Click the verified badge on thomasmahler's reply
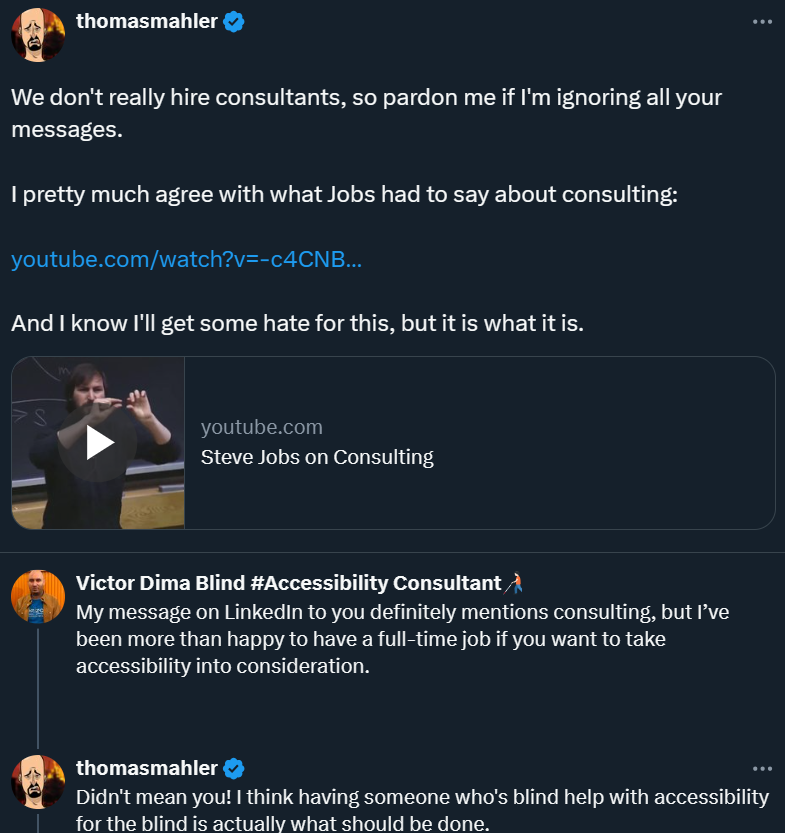The height and width of the screenshot is (833, 785). click(x=234, y=768)
